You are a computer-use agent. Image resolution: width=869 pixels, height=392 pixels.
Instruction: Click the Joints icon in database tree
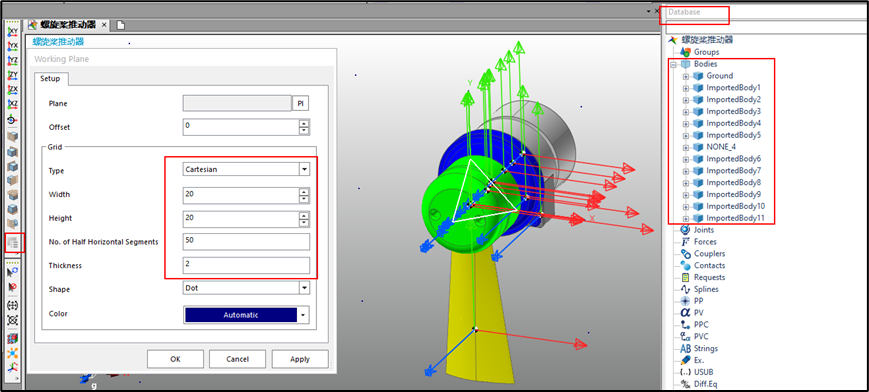pyautogui.click(x=684, y=230)
